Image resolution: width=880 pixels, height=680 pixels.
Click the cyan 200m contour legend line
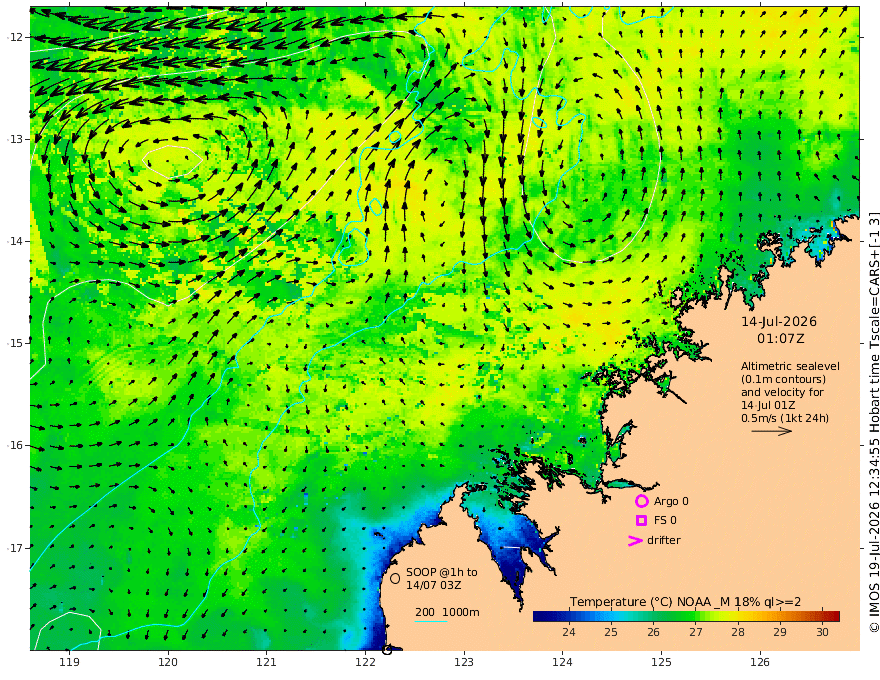431,621
